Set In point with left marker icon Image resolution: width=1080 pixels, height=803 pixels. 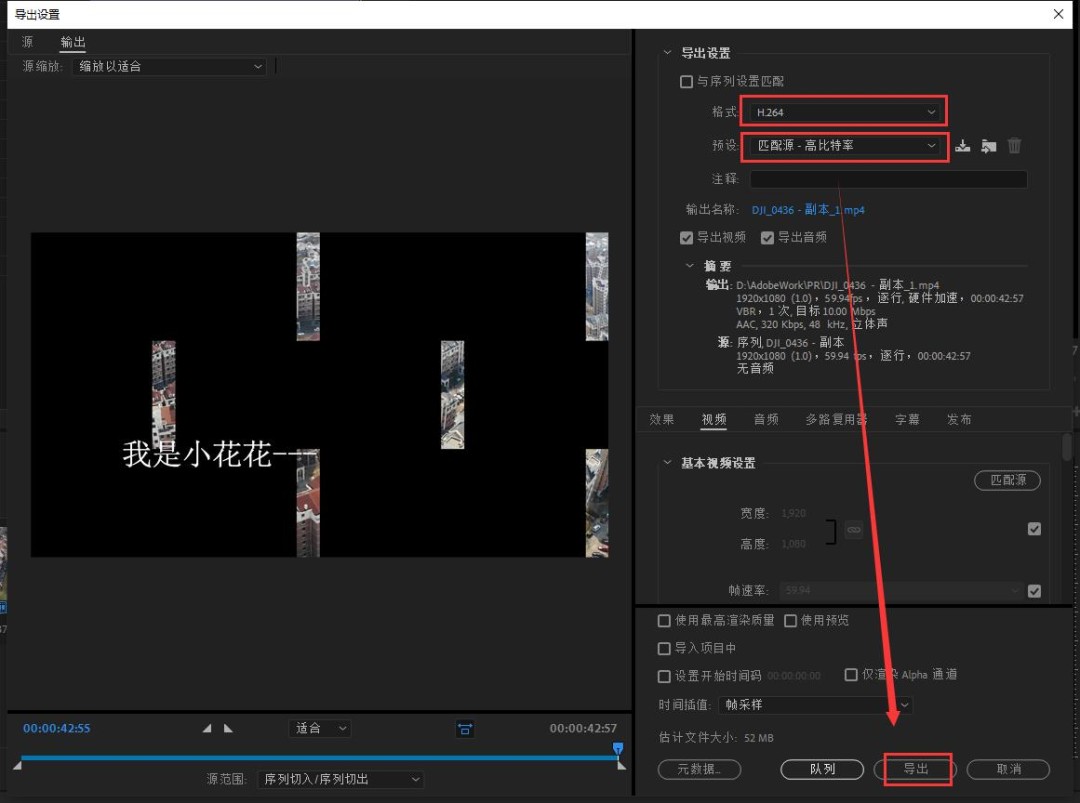pos(207,728)
